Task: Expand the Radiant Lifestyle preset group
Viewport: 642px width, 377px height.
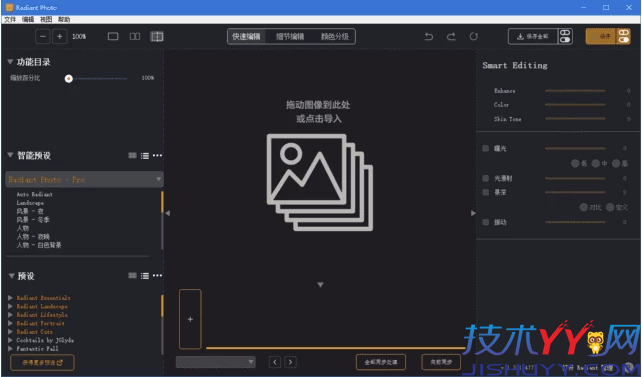Action: click(10, 315)
